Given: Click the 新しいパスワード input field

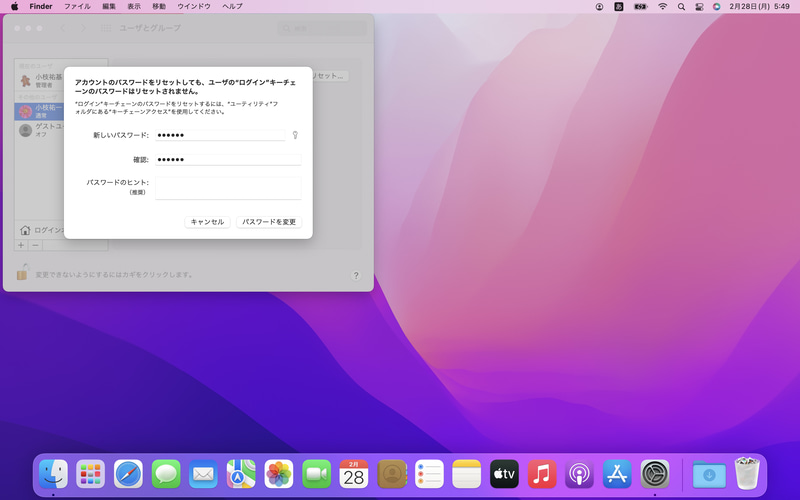Looking at the screenshot, I should pyautogui.click(x=220, y=135).
